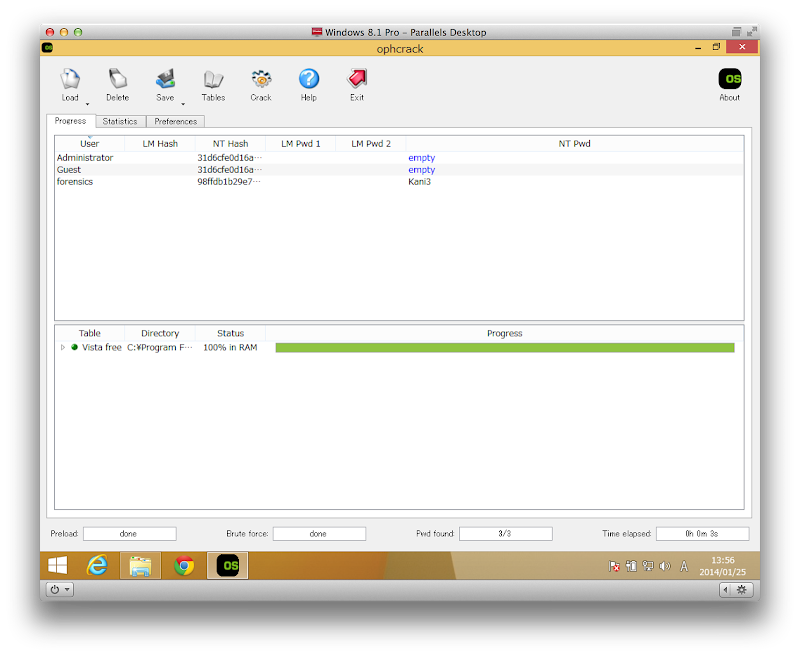This screenshot has height=656, width=800.
Task: Click the LM Pwd 2 column header
Action: click(x=371, y=144)
